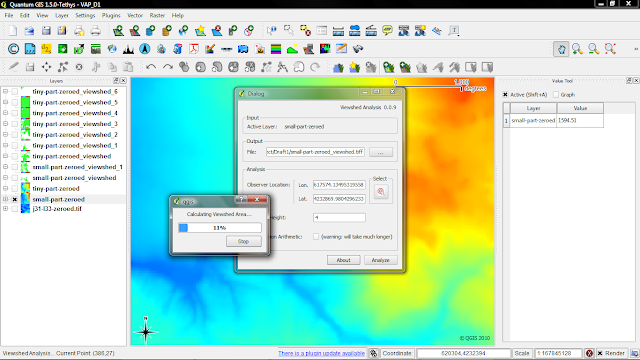Click the Text Annotation icon
The image size is (640, 360).
pyautogui.click(x=453, y=31)
